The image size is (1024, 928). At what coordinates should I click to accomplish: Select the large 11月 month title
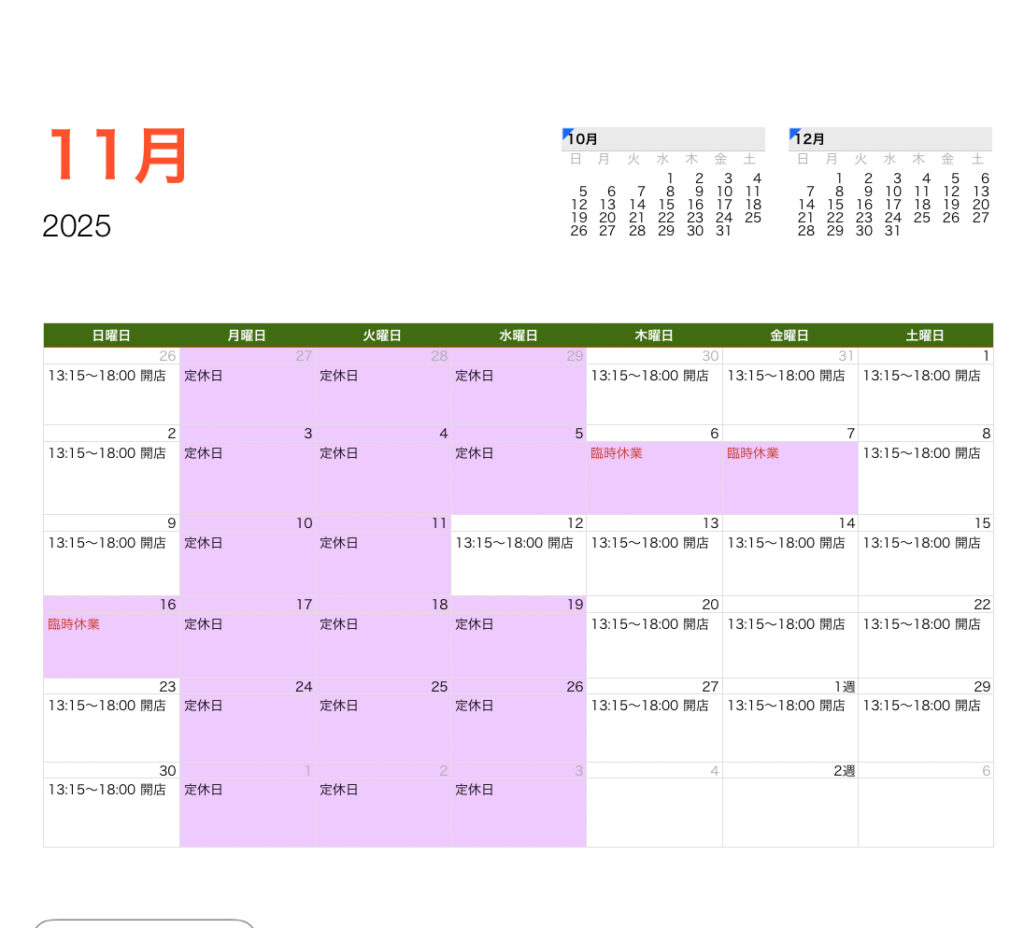click(x=118, y=156)
